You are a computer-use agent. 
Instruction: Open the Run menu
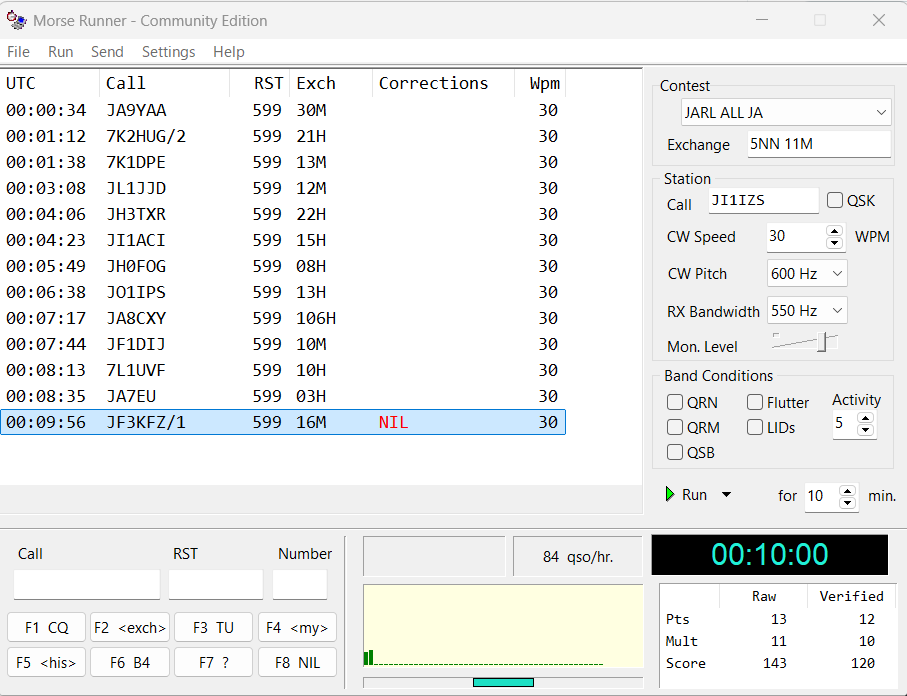point(60,52)
